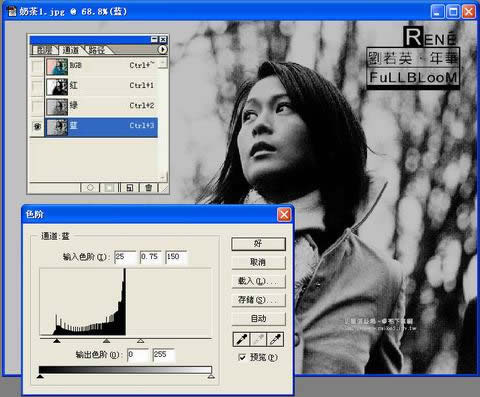480x397 pixels.
Task: Toggle visibility of blue (蓝) channel
Action: pyautogui.click(x=37, y=126)
